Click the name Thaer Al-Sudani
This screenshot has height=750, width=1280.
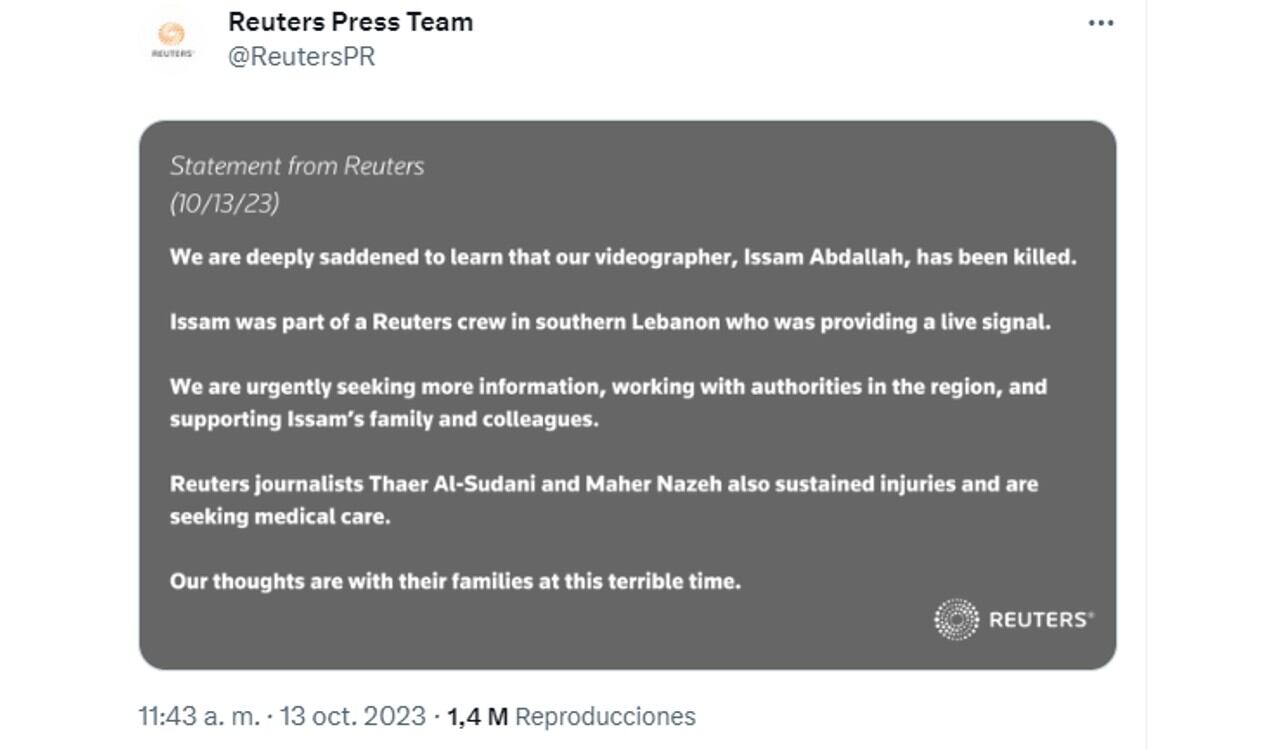click(x=454, y=484)
